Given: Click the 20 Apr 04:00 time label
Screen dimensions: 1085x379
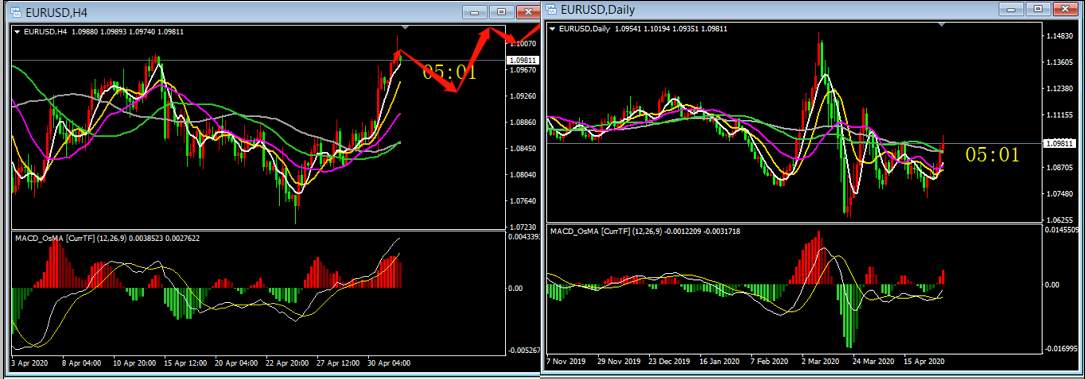Looking at the screenshot, I should (x=237, y=362).
